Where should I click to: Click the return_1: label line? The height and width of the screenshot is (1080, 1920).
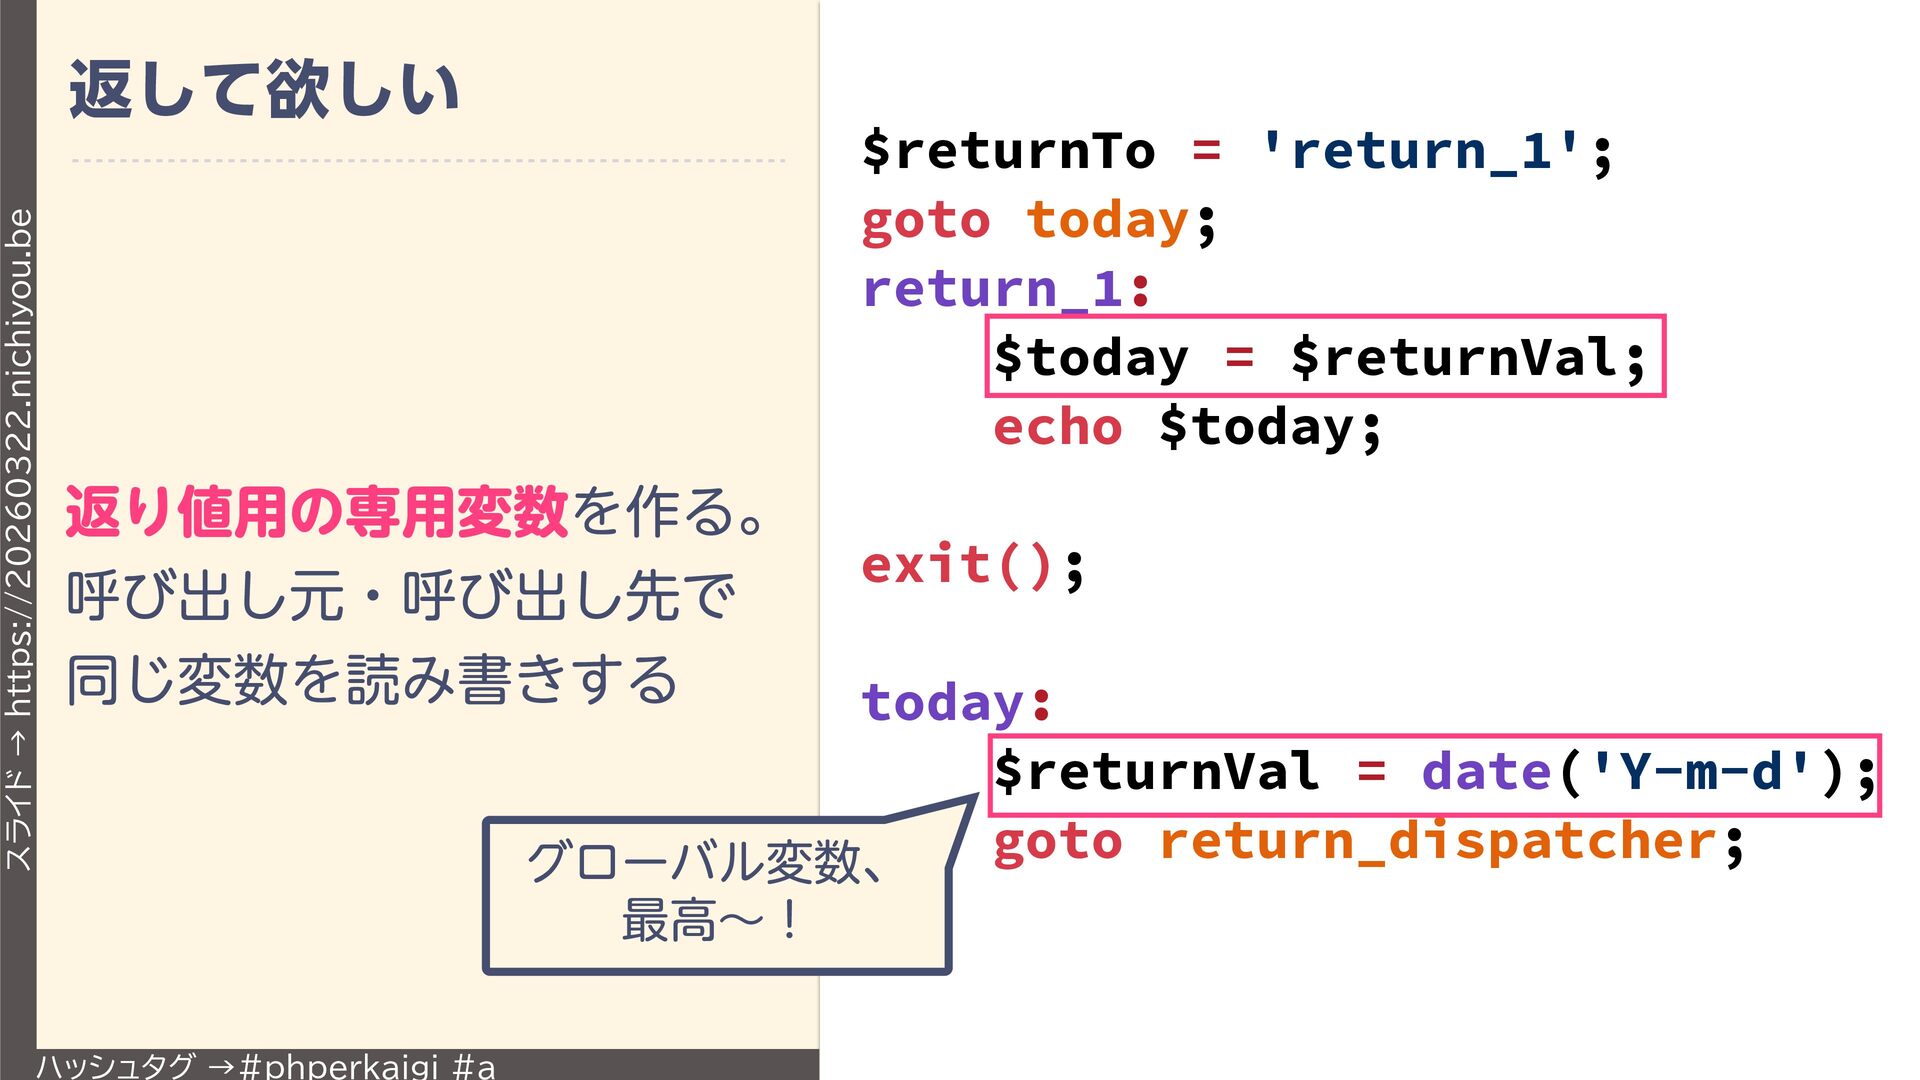pos(1006,289)
